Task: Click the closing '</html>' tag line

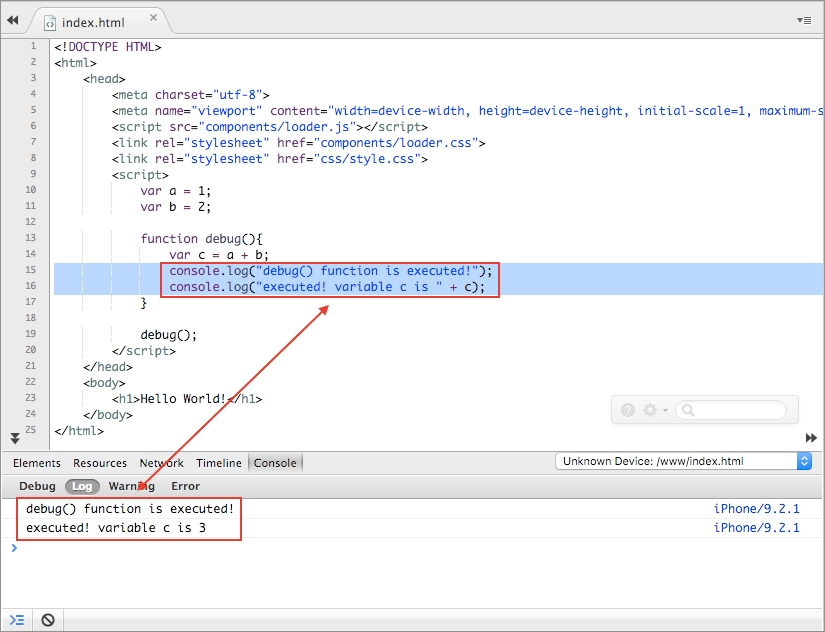Action: click(79, 431)
